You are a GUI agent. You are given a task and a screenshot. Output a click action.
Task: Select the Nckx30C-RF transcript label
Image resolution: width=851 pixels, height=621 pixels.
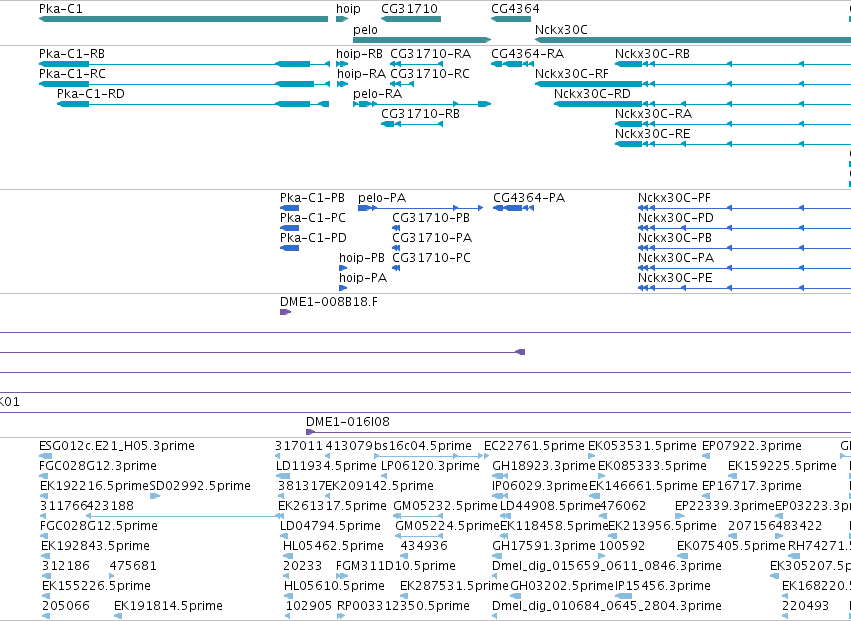[x=572, y=74]
